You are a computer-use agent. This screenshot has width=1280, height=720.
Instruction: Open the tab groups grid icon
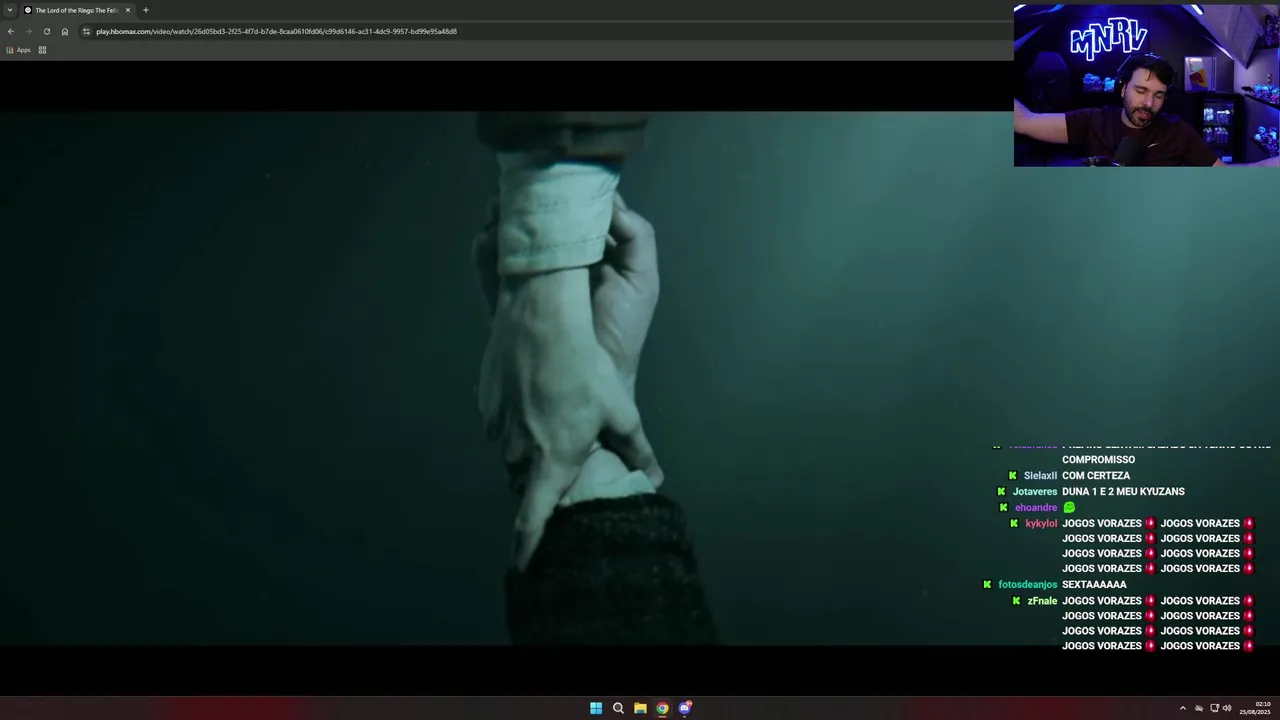coord(42,50)
